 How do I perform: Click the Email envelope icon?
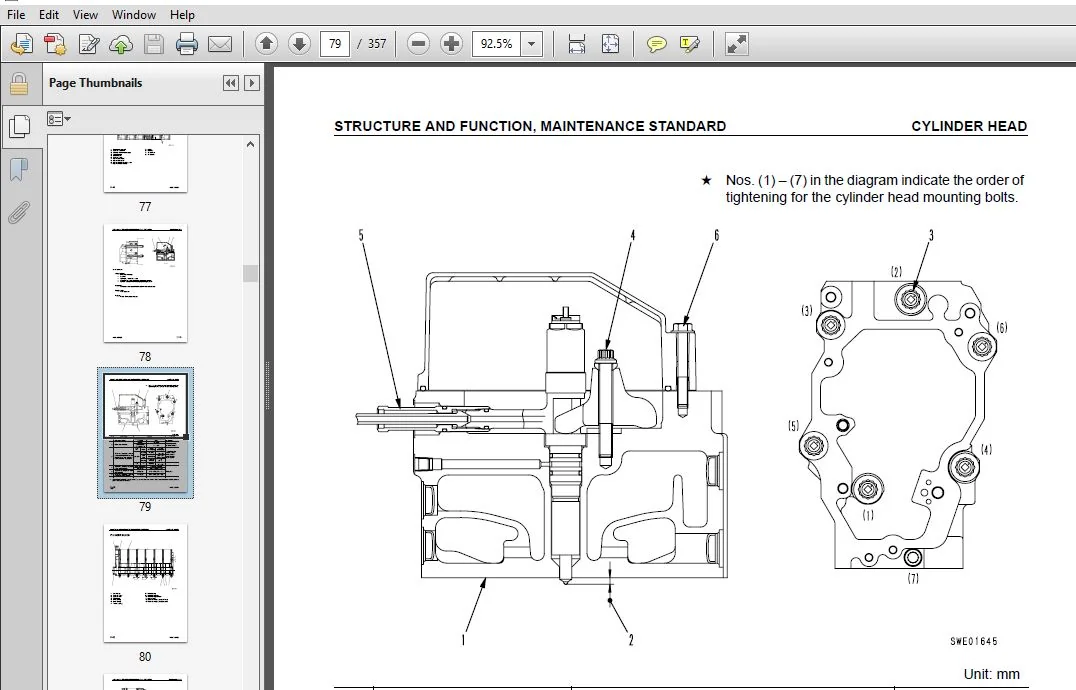[220, 44]
